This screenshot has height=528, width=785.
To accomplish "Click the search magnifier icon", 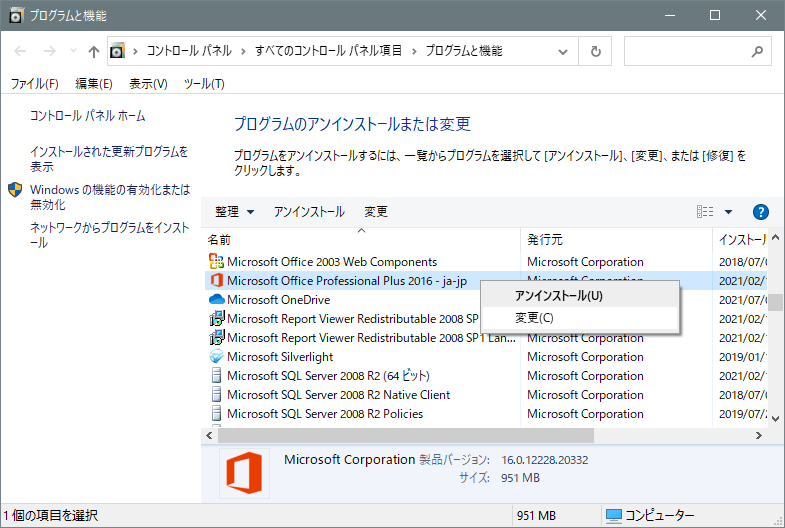I will pyautogui.click(x=759, y=51).
